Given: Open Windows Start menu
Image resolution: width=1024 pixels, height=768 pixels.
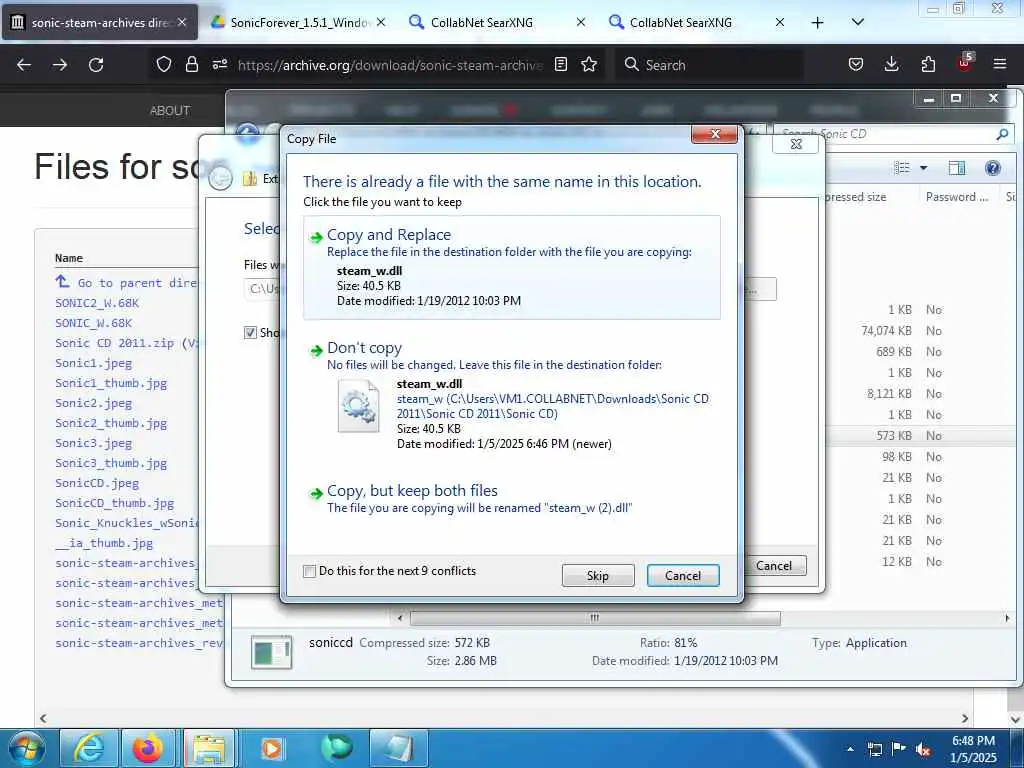Looking at the screenshot, I should pyautogui.click(x=25, y=748).
